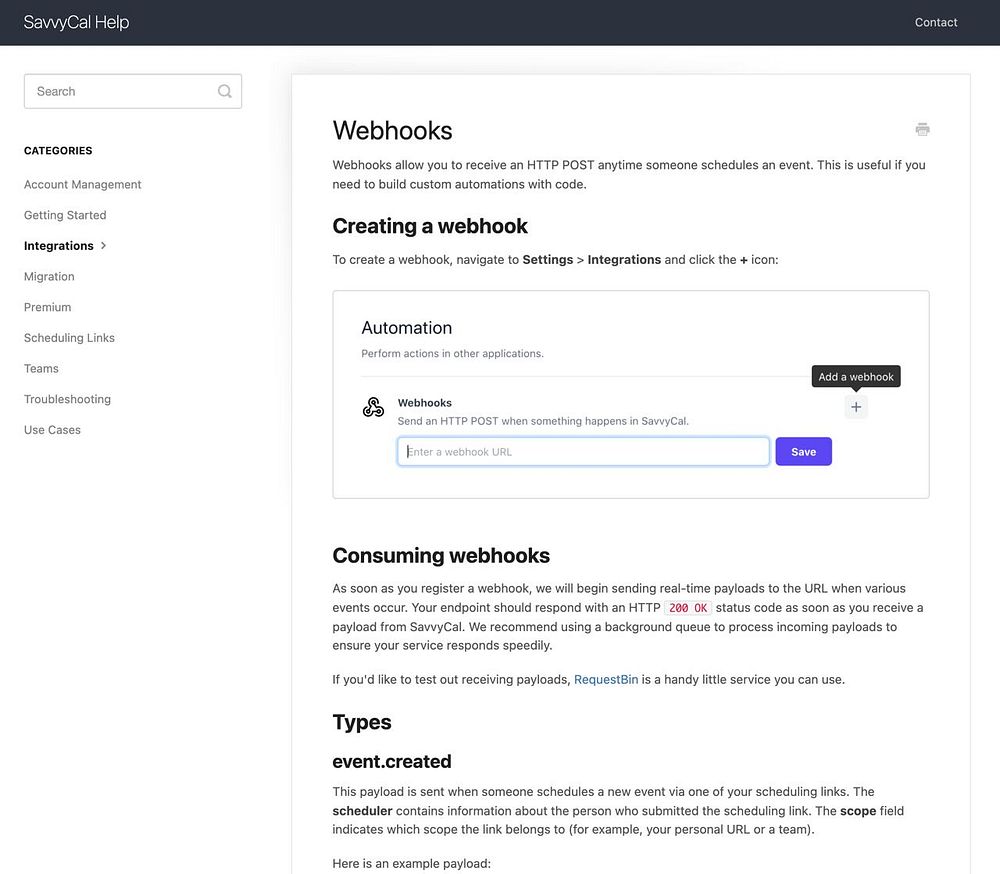
Task: Open Getting Started category
Action: pyautogui.click(x=65, y=215)
